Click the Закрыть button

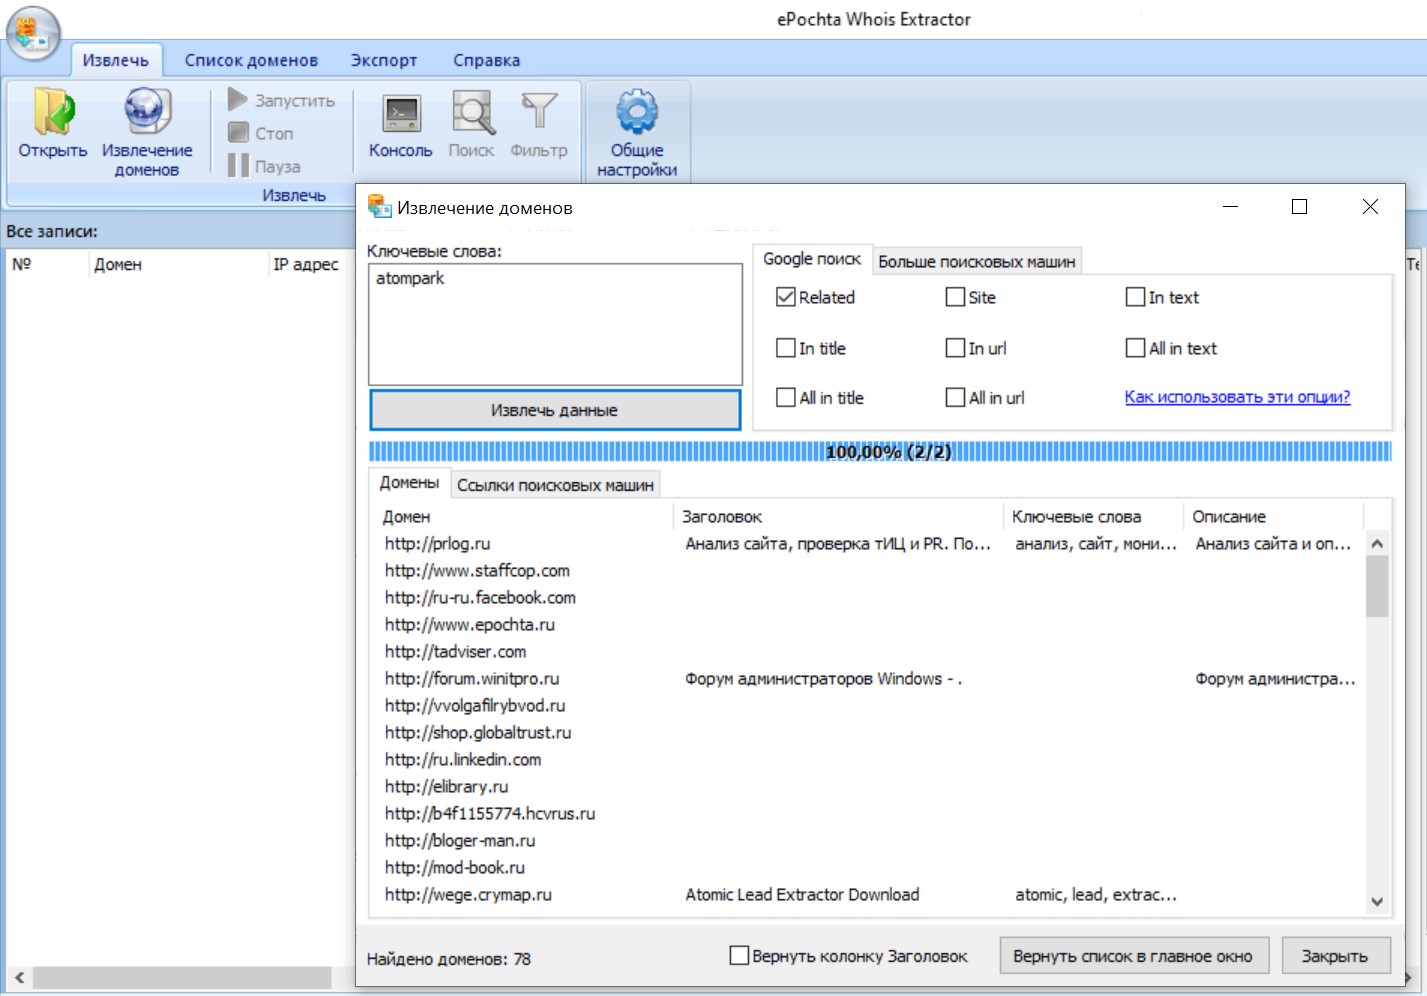click(1335, 956)
